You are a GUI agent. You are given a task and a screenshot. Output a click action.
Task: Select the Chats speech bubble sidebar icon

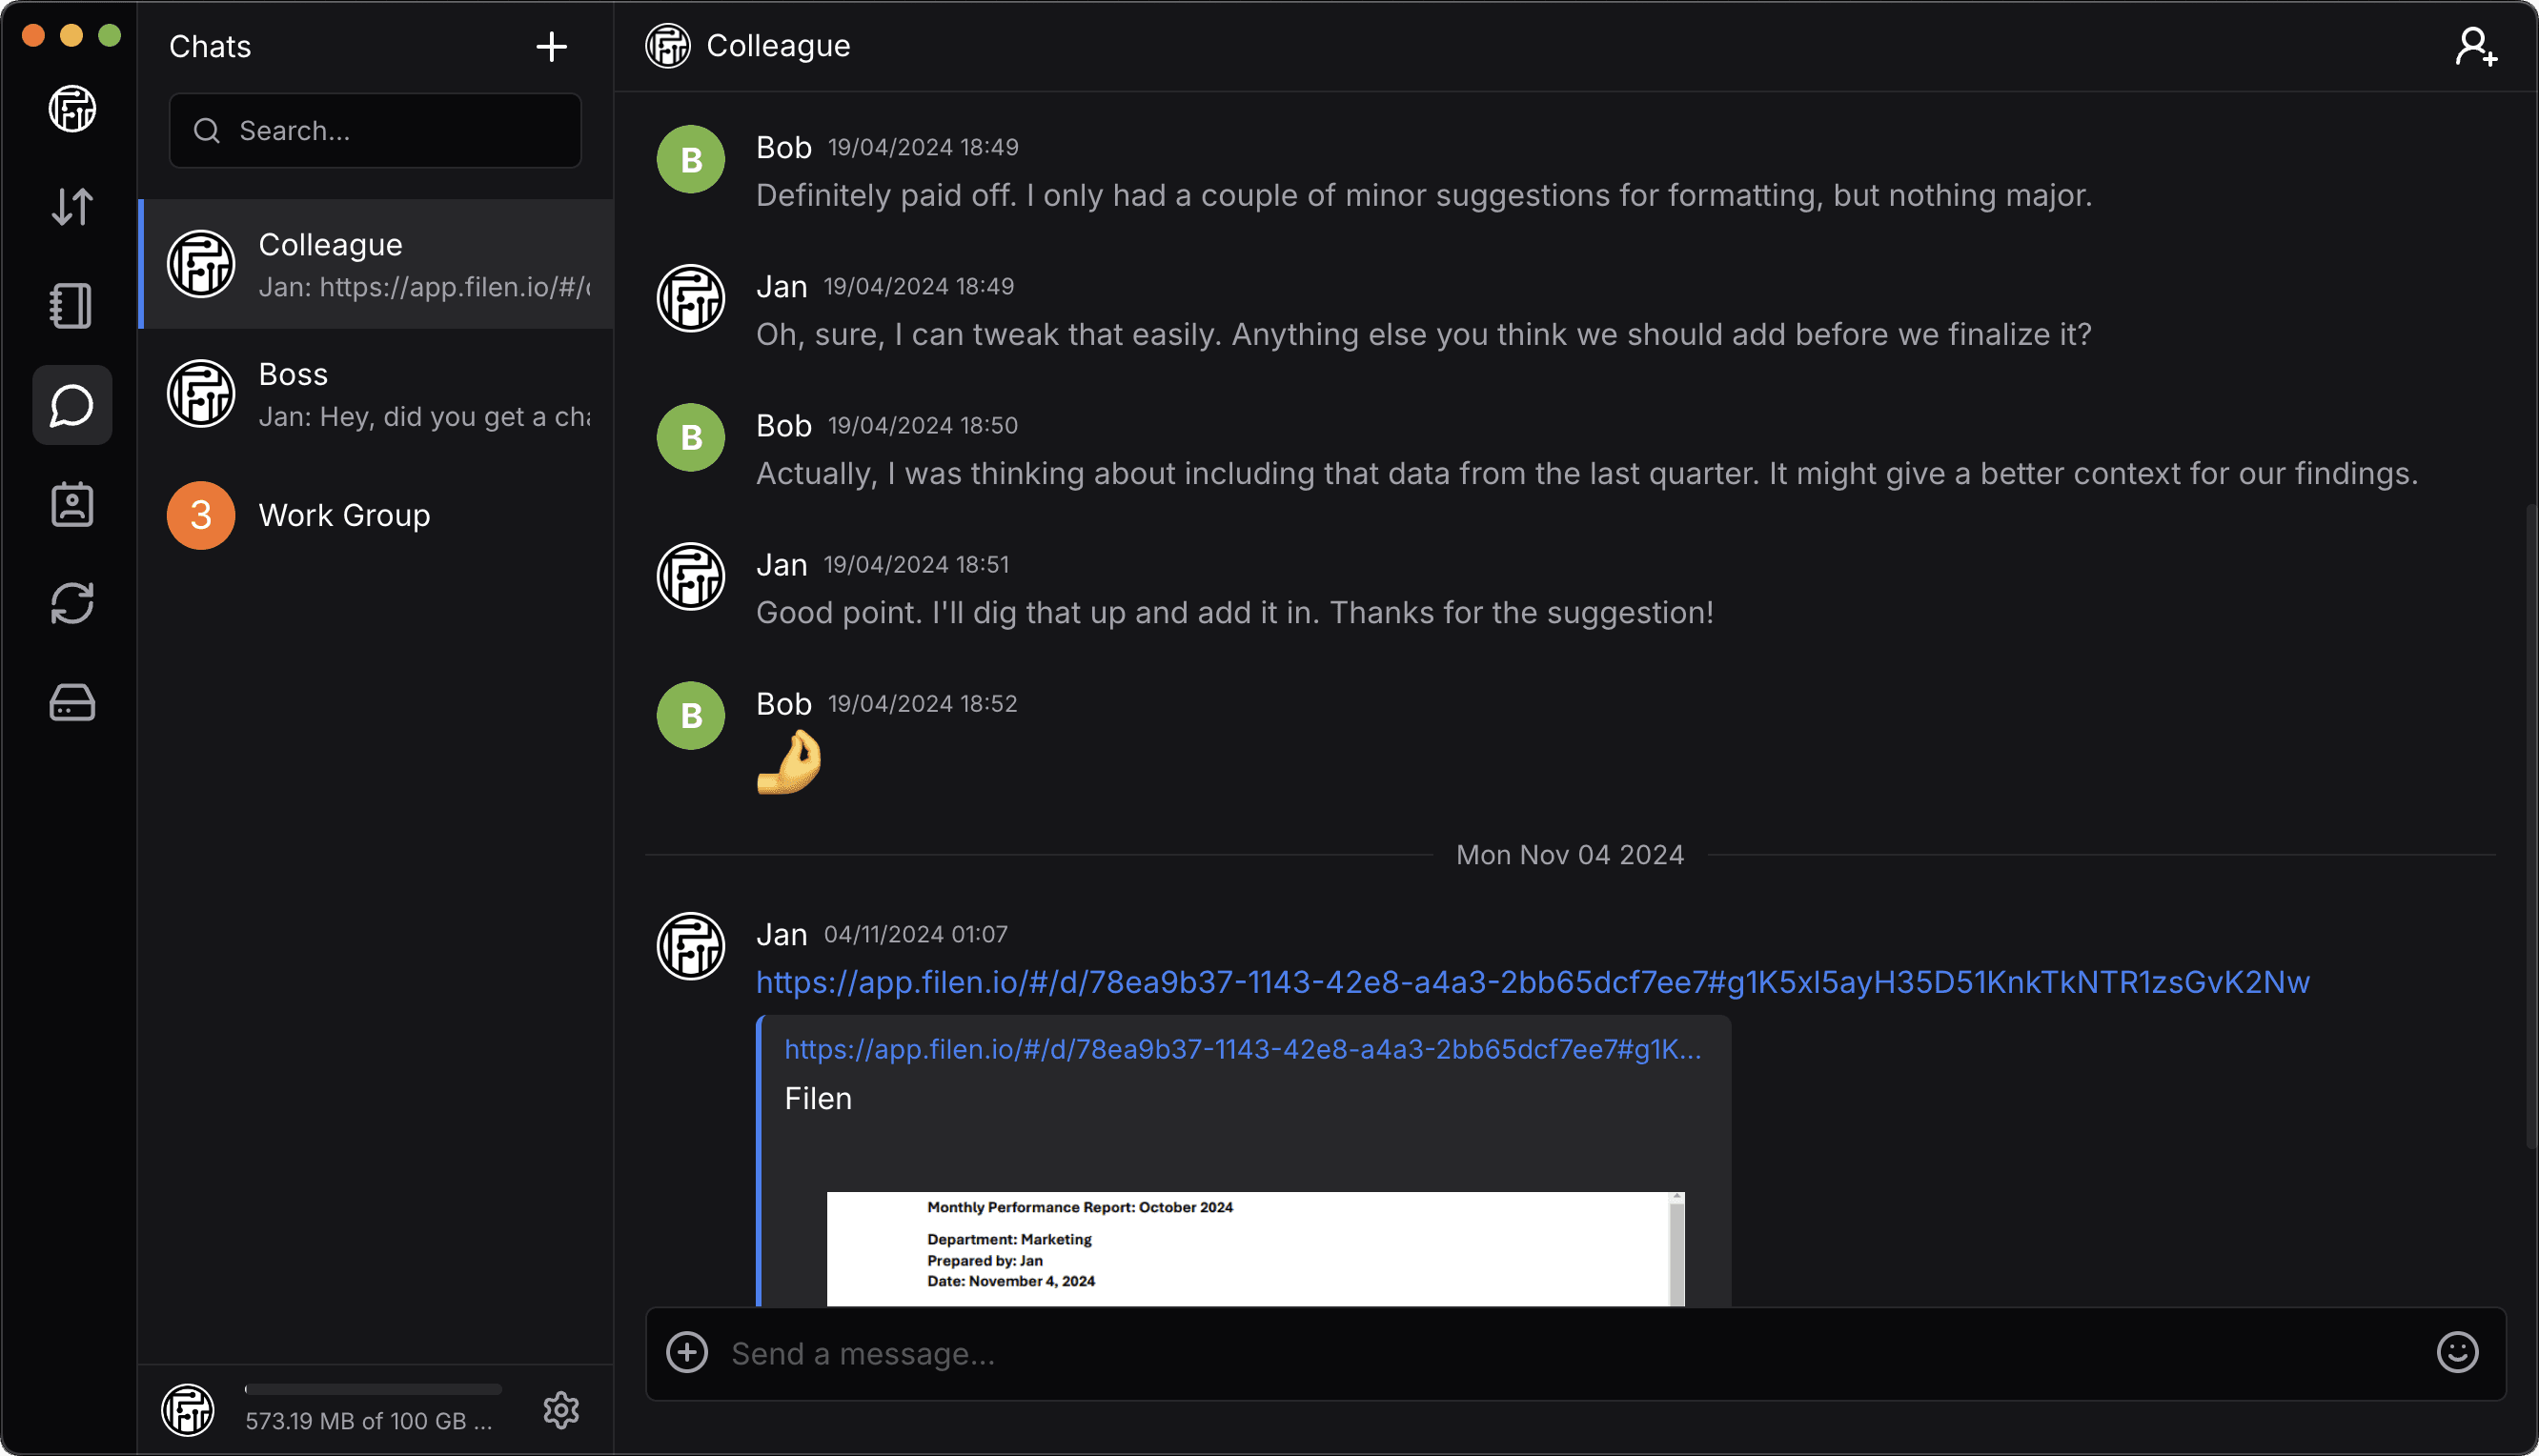pyautogui.click(x=72, y=405)
